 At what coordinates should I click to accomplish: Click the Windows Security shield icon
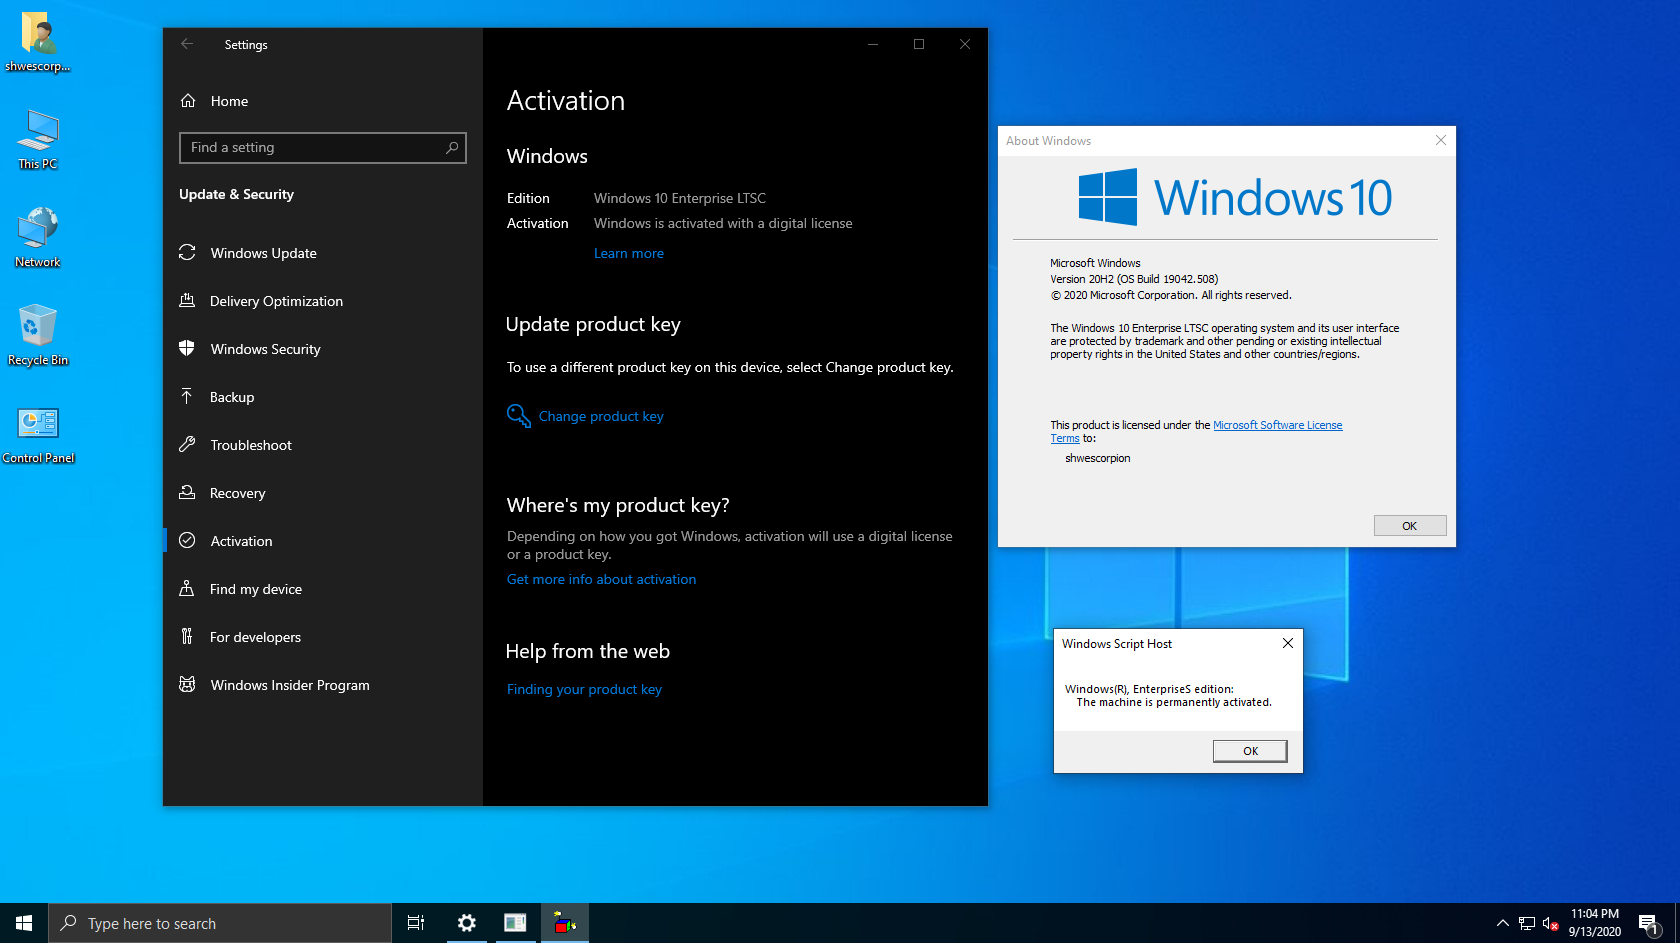coord(187,348)
